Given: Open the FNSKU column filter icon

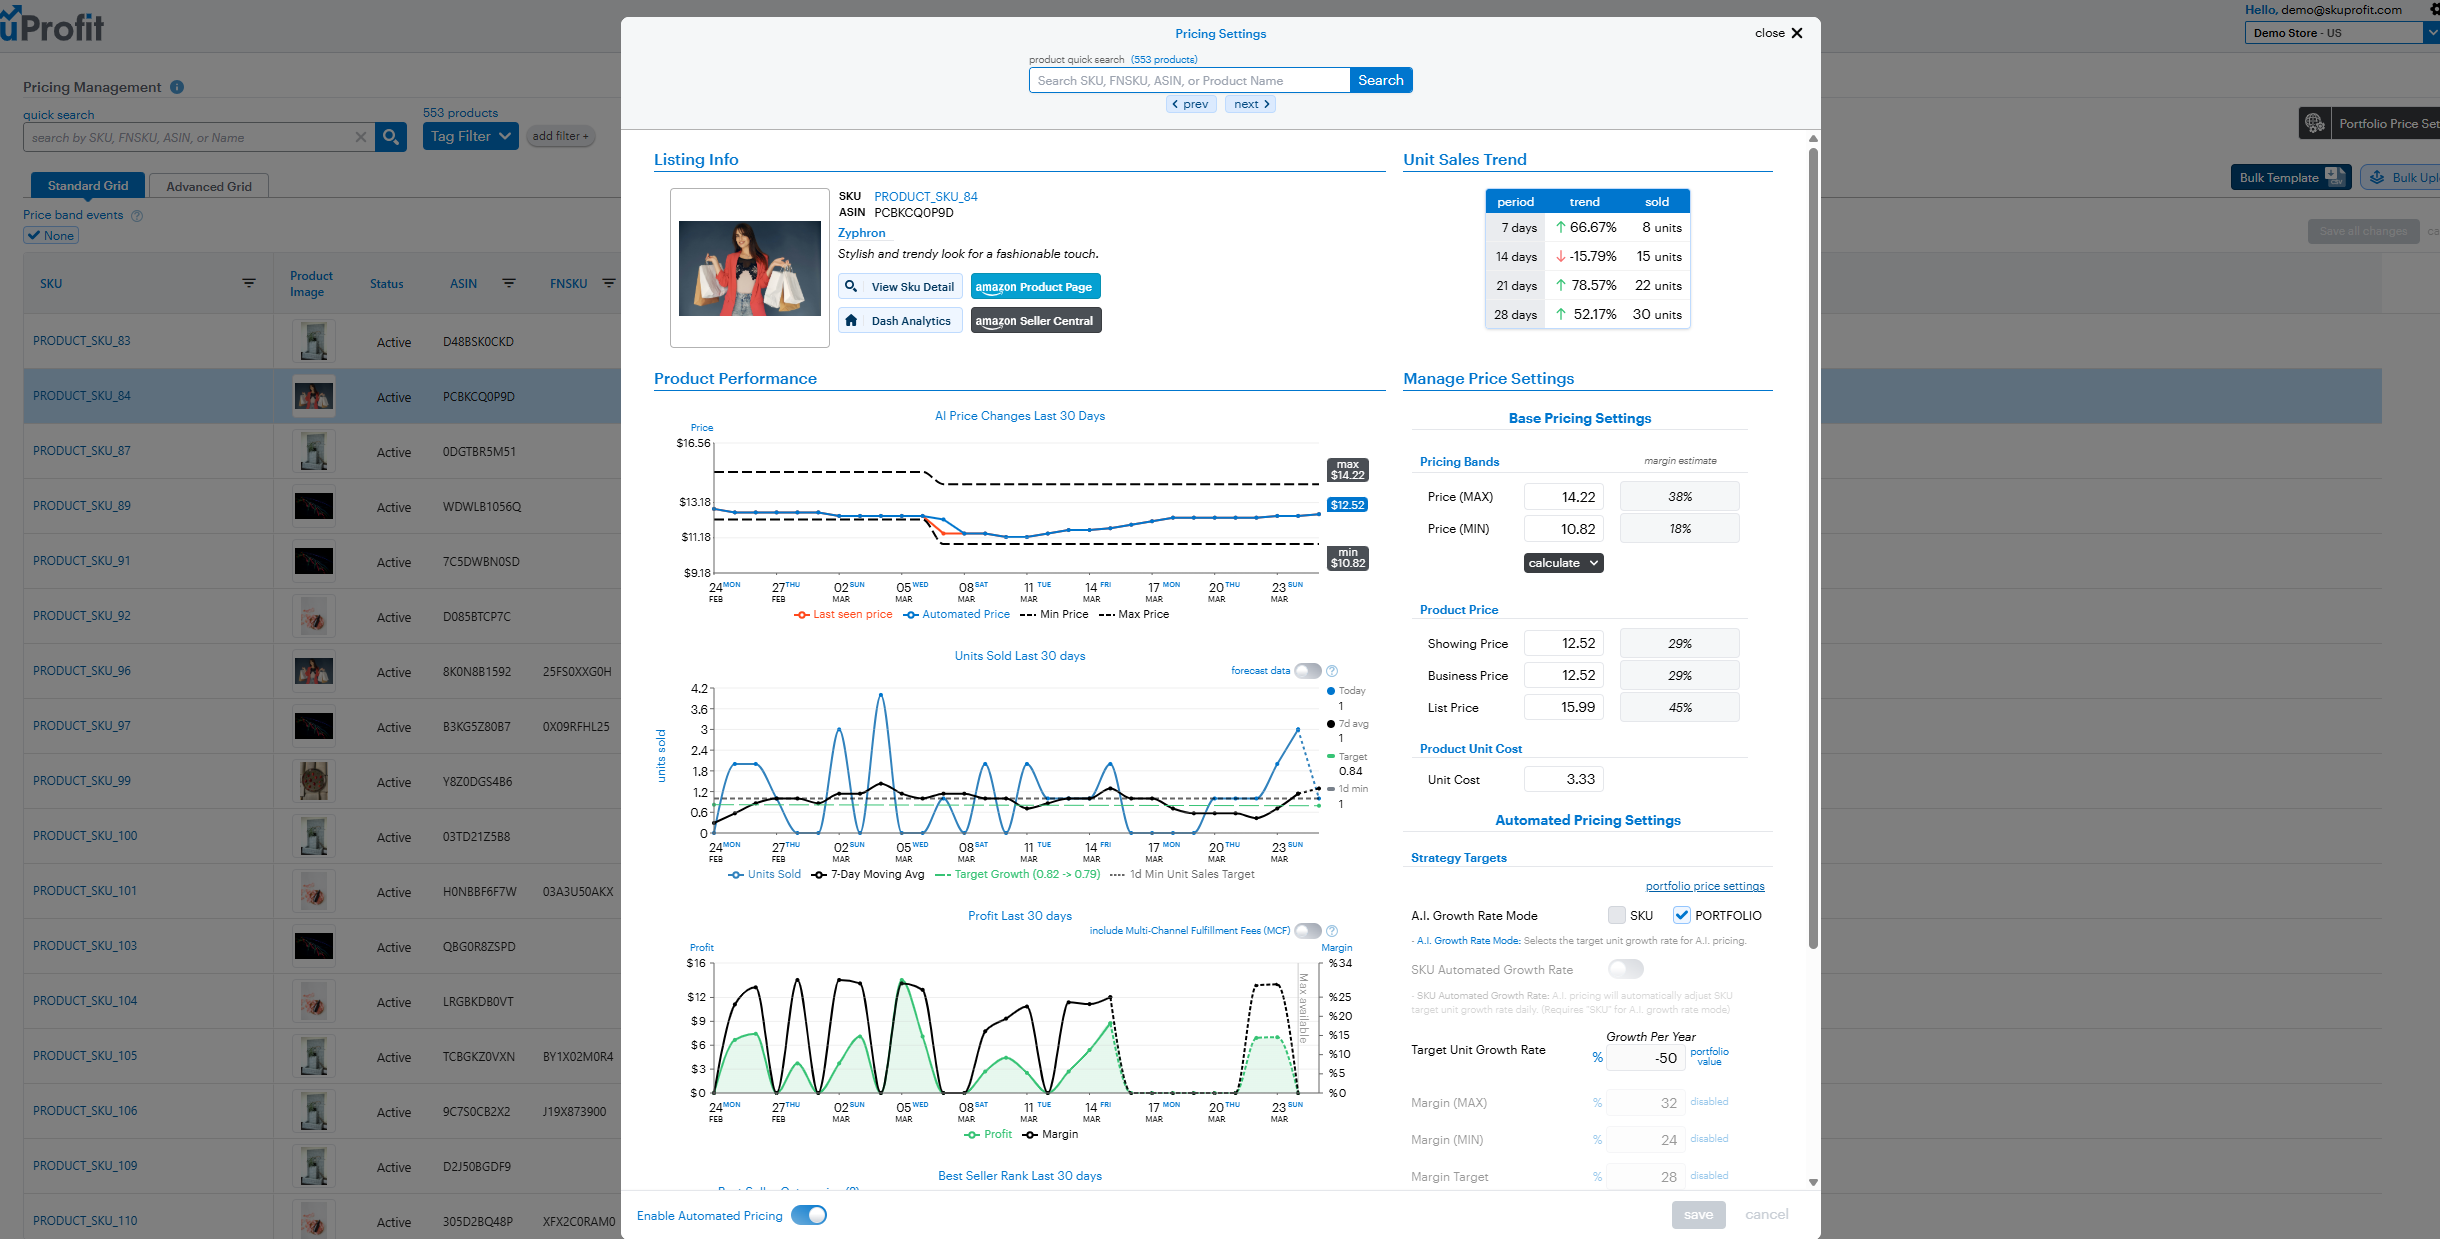Looking at the screenshot, I should (609, 284).
